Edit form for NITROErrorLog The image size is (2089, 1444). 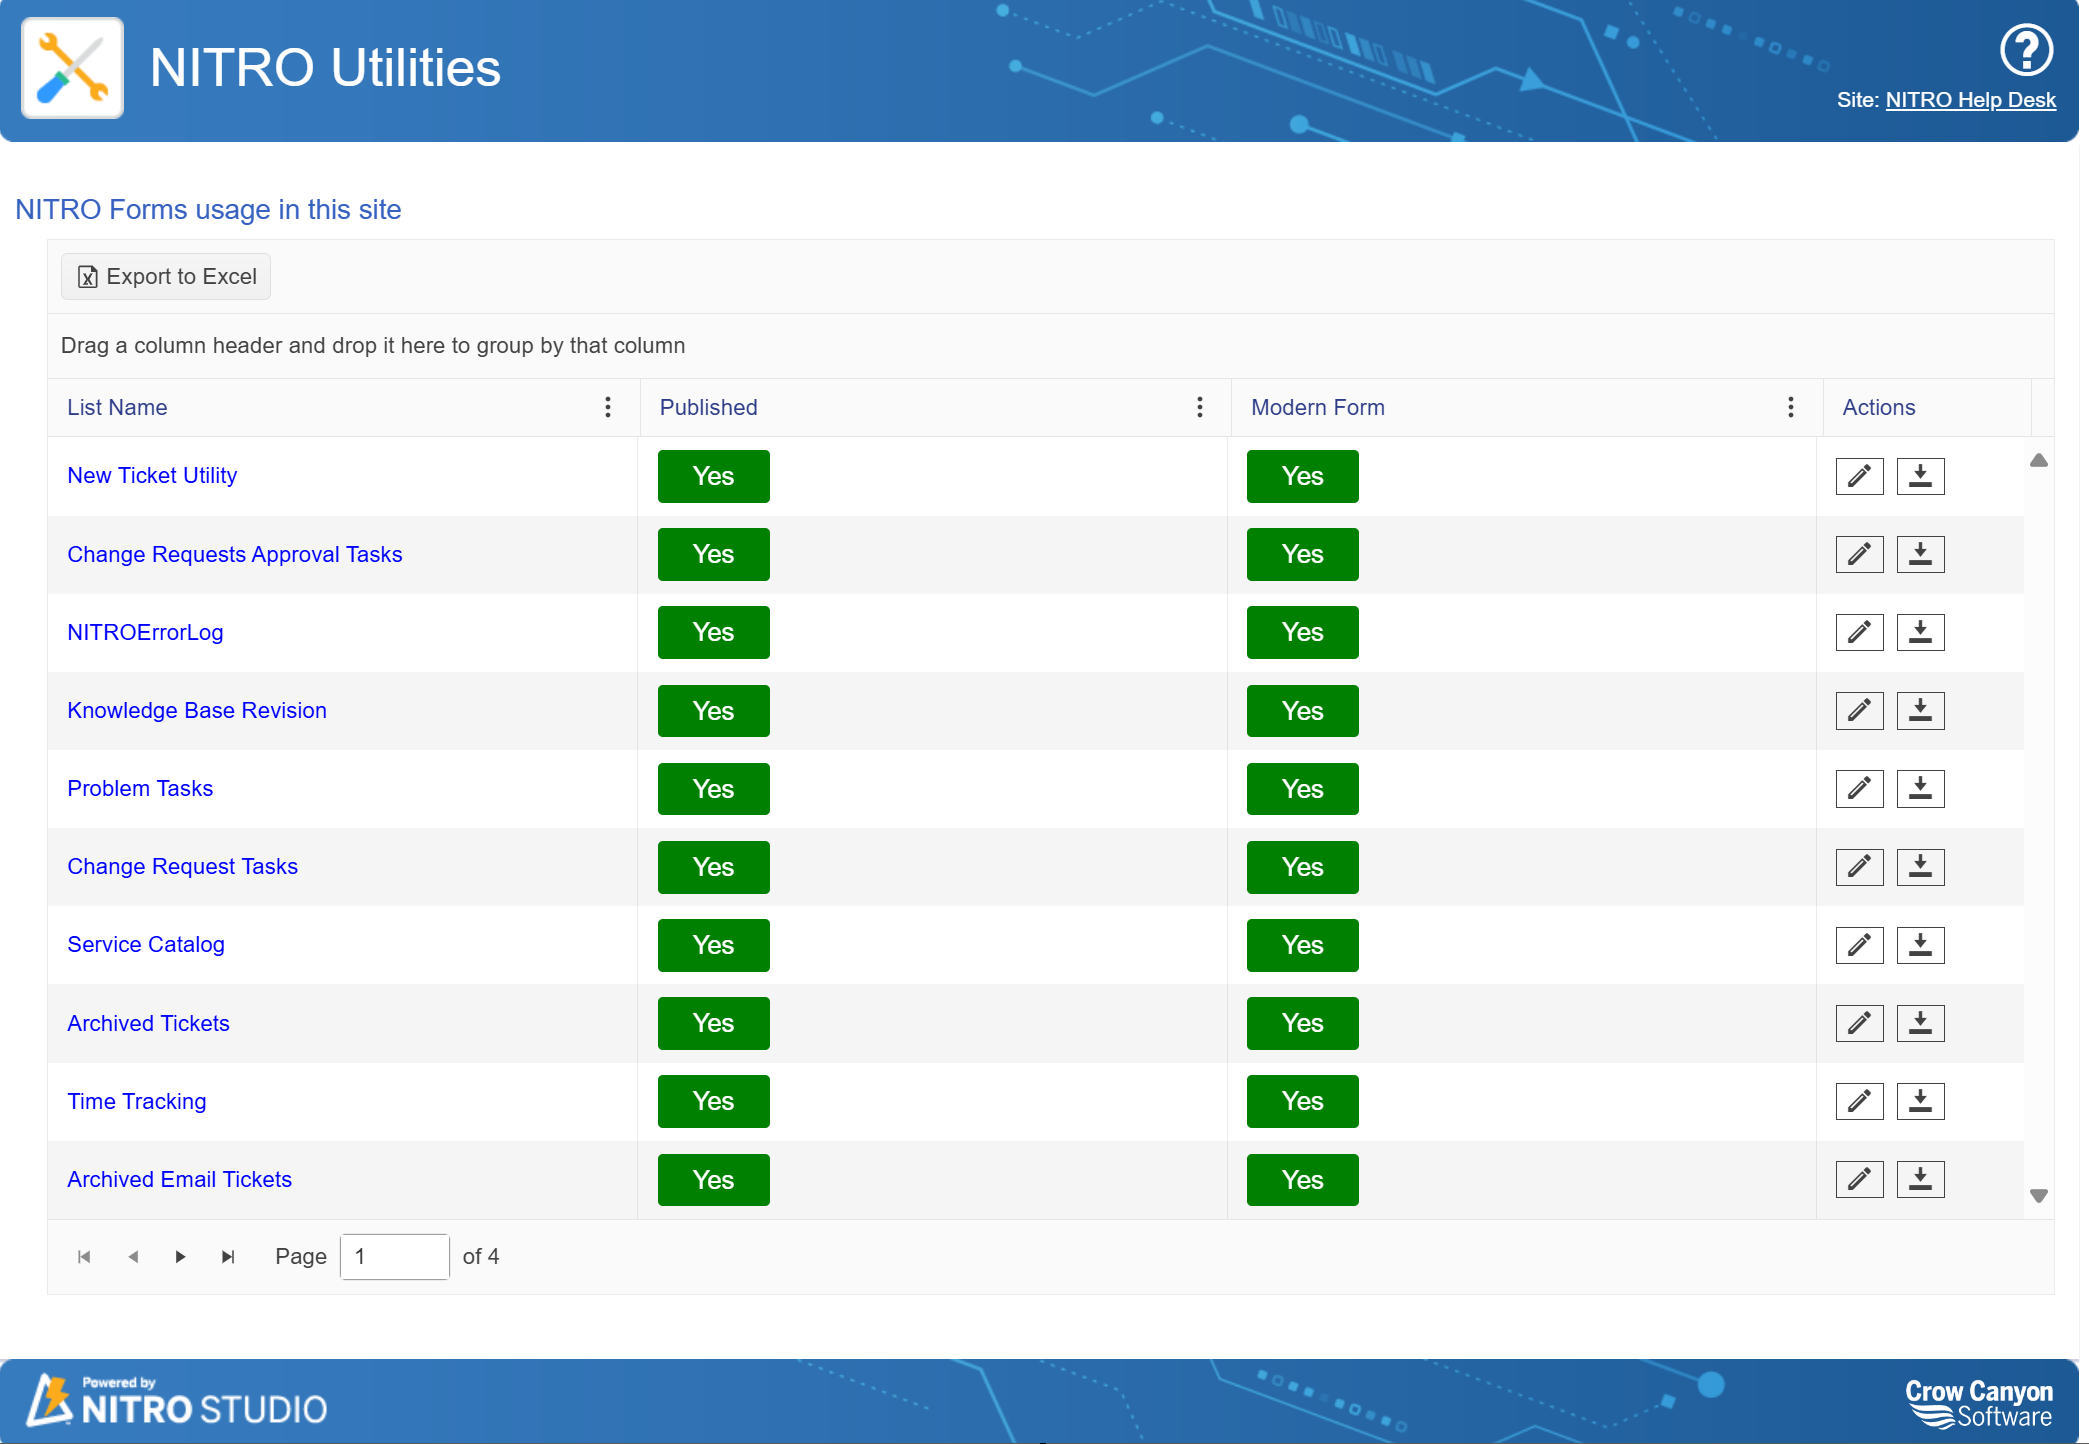[1859, 632]
